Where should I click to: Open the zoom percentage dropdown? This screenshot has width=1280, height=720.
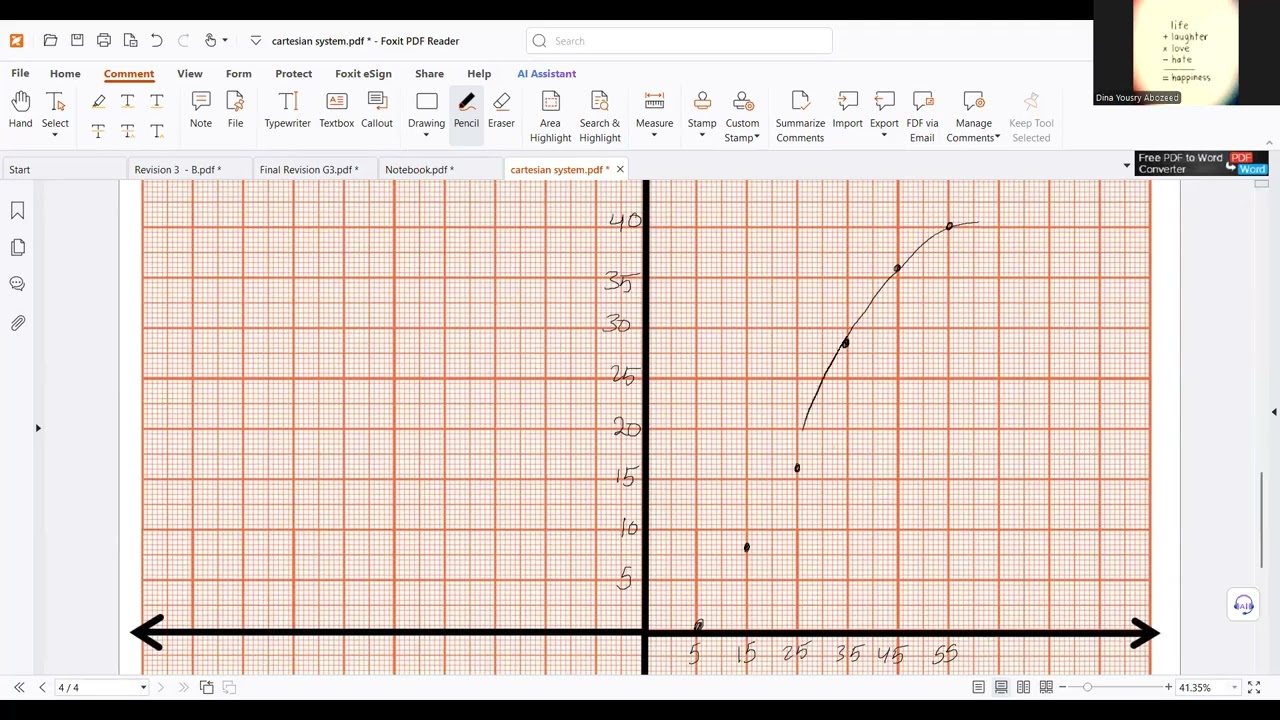pos(1234,687)
